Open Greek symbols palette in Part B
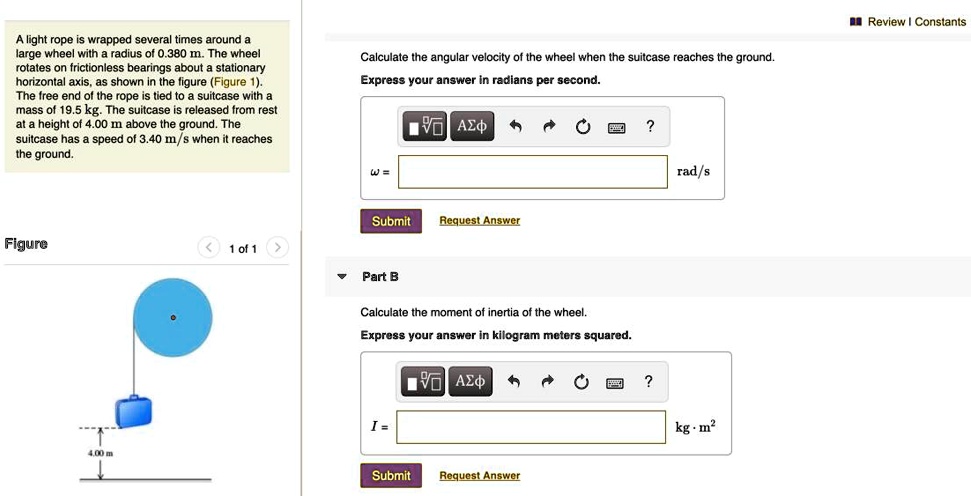The image size is (971, 496). (x=471, y=382)
